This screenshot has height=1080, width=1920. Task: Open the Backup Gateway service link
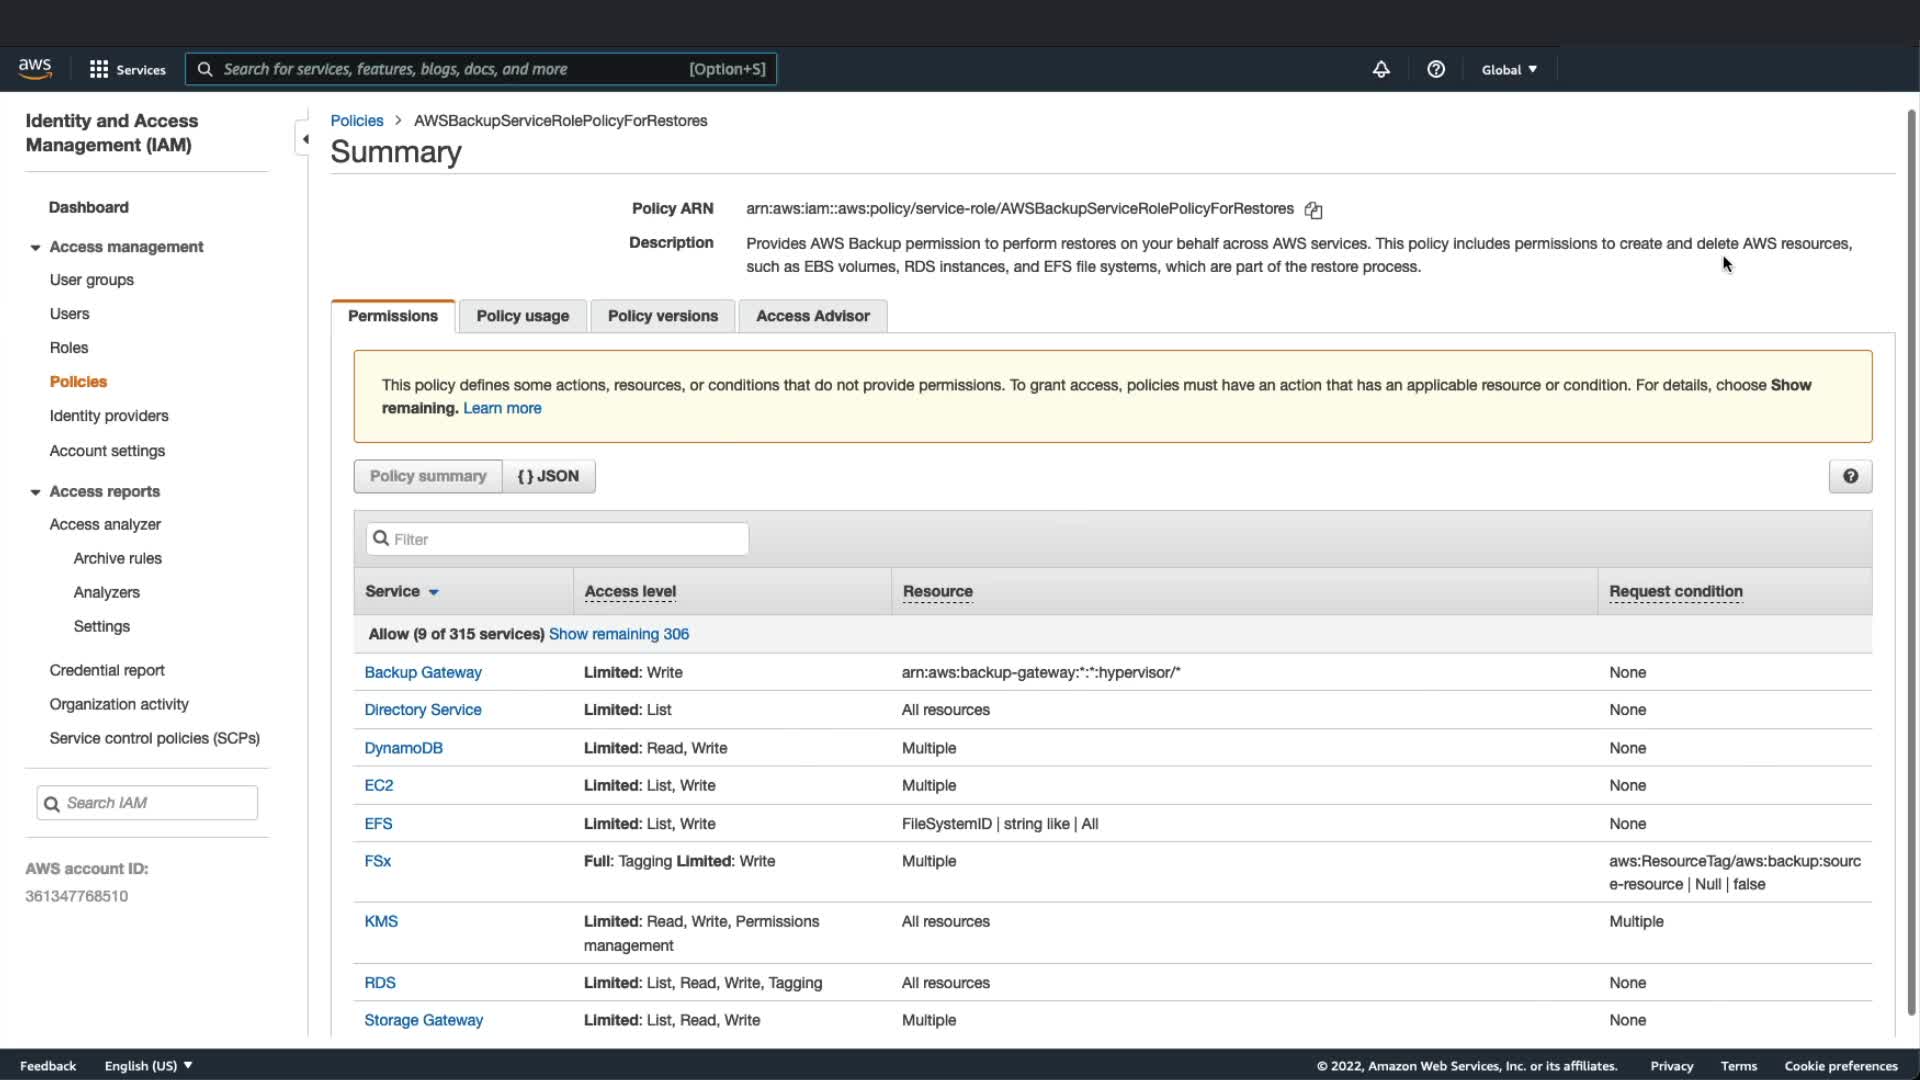(422, 672)
